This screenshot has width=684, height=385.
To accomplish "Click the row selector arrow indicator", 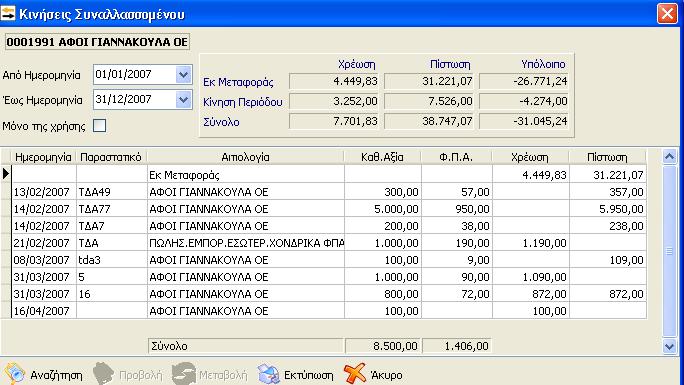I will [x=6, y=174].
